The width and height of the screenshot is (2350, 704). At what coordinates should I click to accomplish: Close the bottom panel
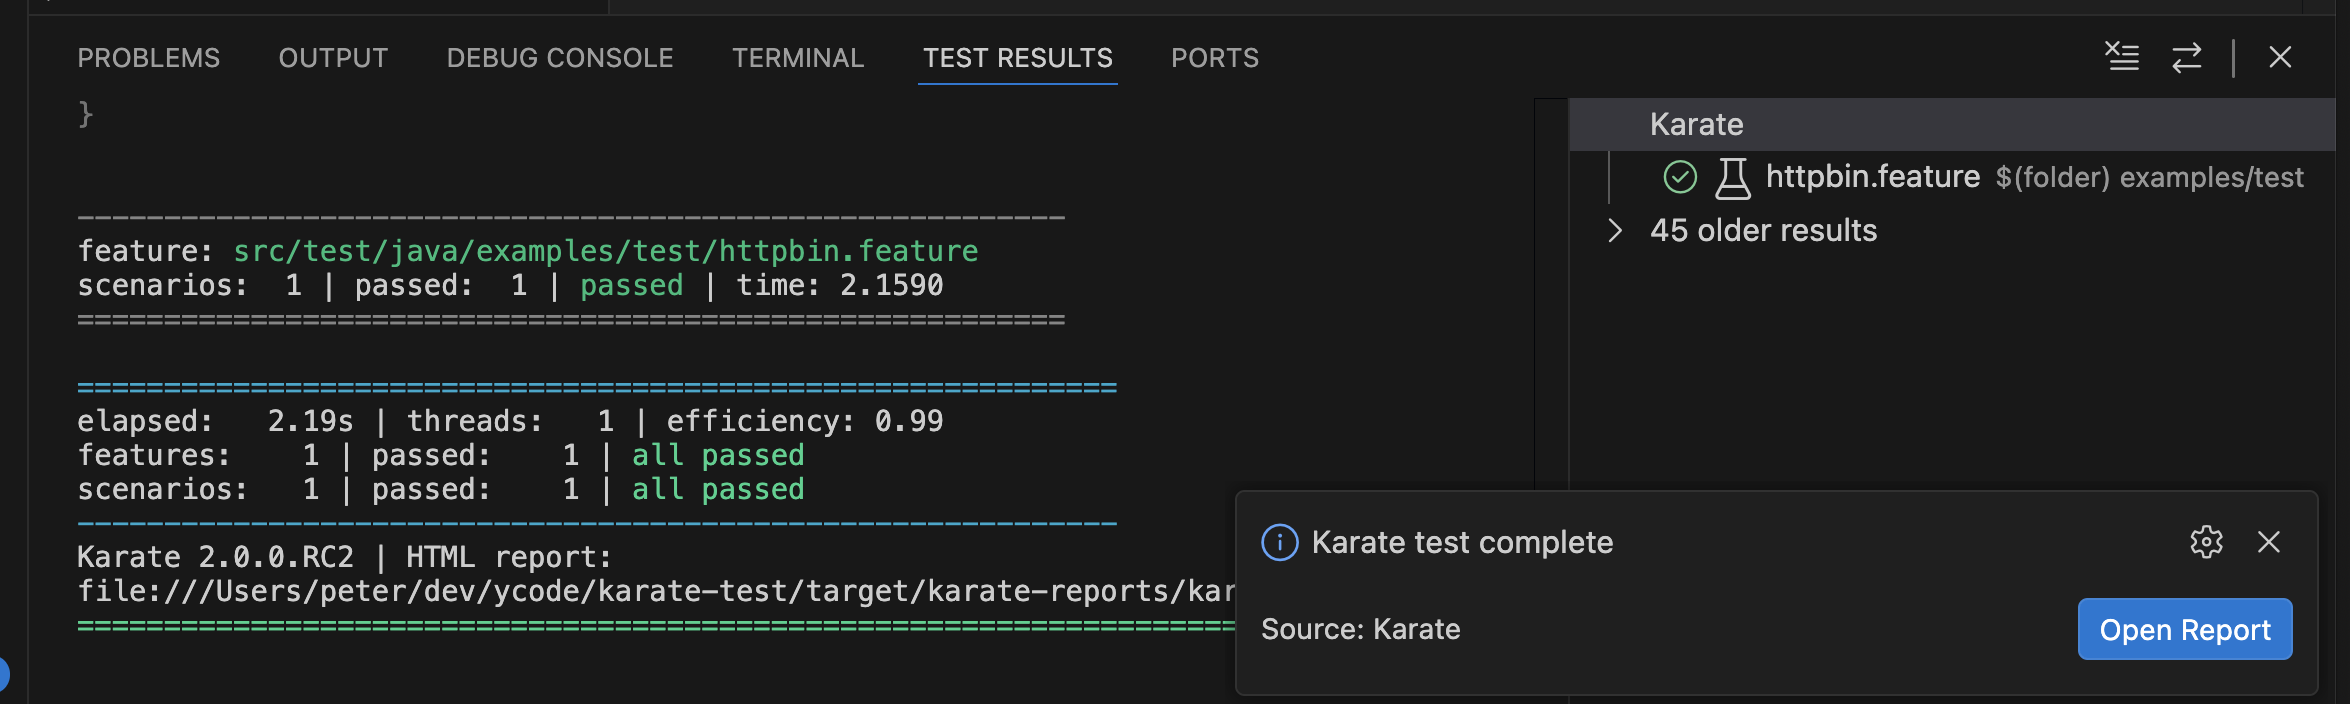(x=2280, y=57)
